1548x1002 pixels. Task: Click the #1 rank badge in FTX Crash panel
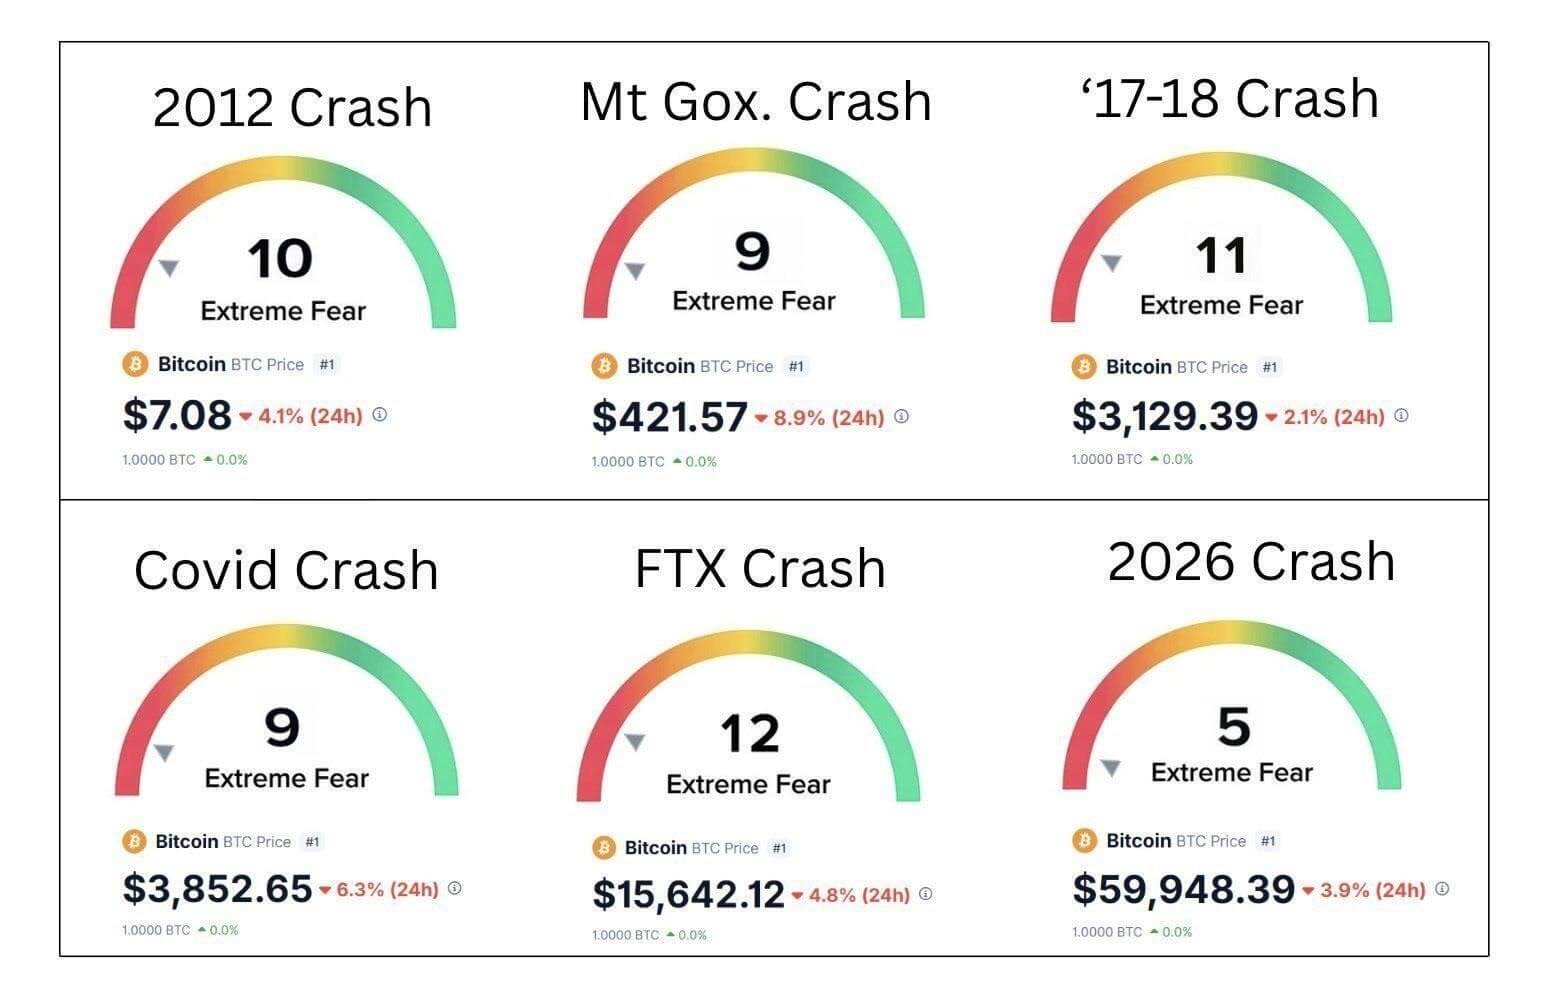tap(780, 848)
